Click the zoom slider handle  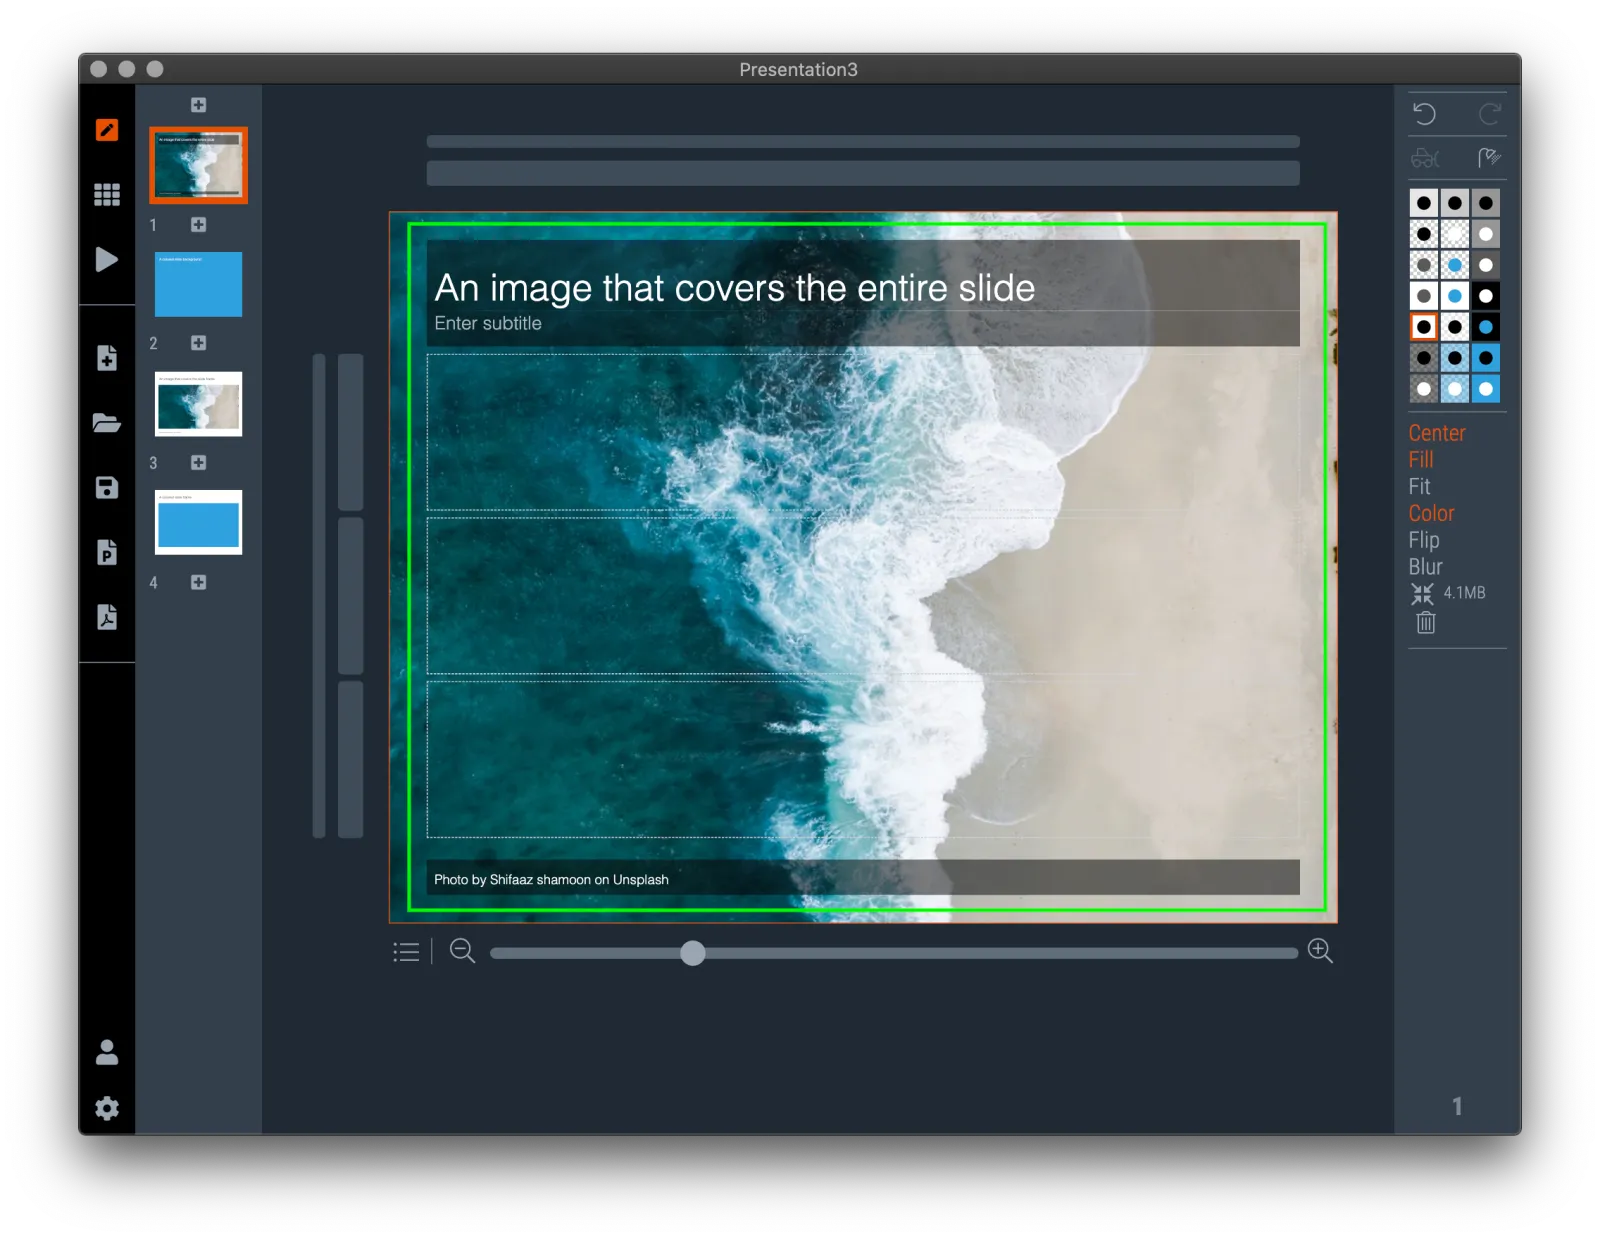click(x=693, y=953)
